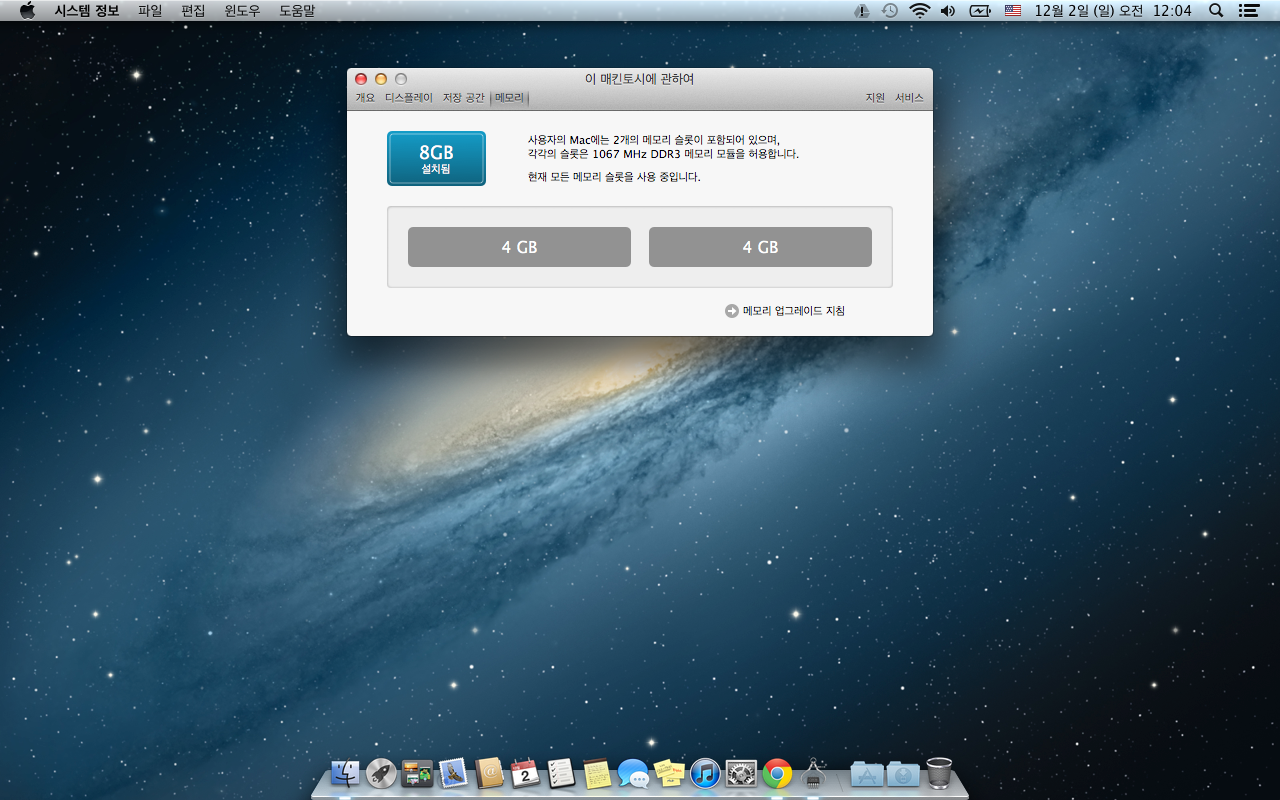Open Notification Center list icon
Viewport: 1280px width, 800px height.
[x=1248, y=11]
